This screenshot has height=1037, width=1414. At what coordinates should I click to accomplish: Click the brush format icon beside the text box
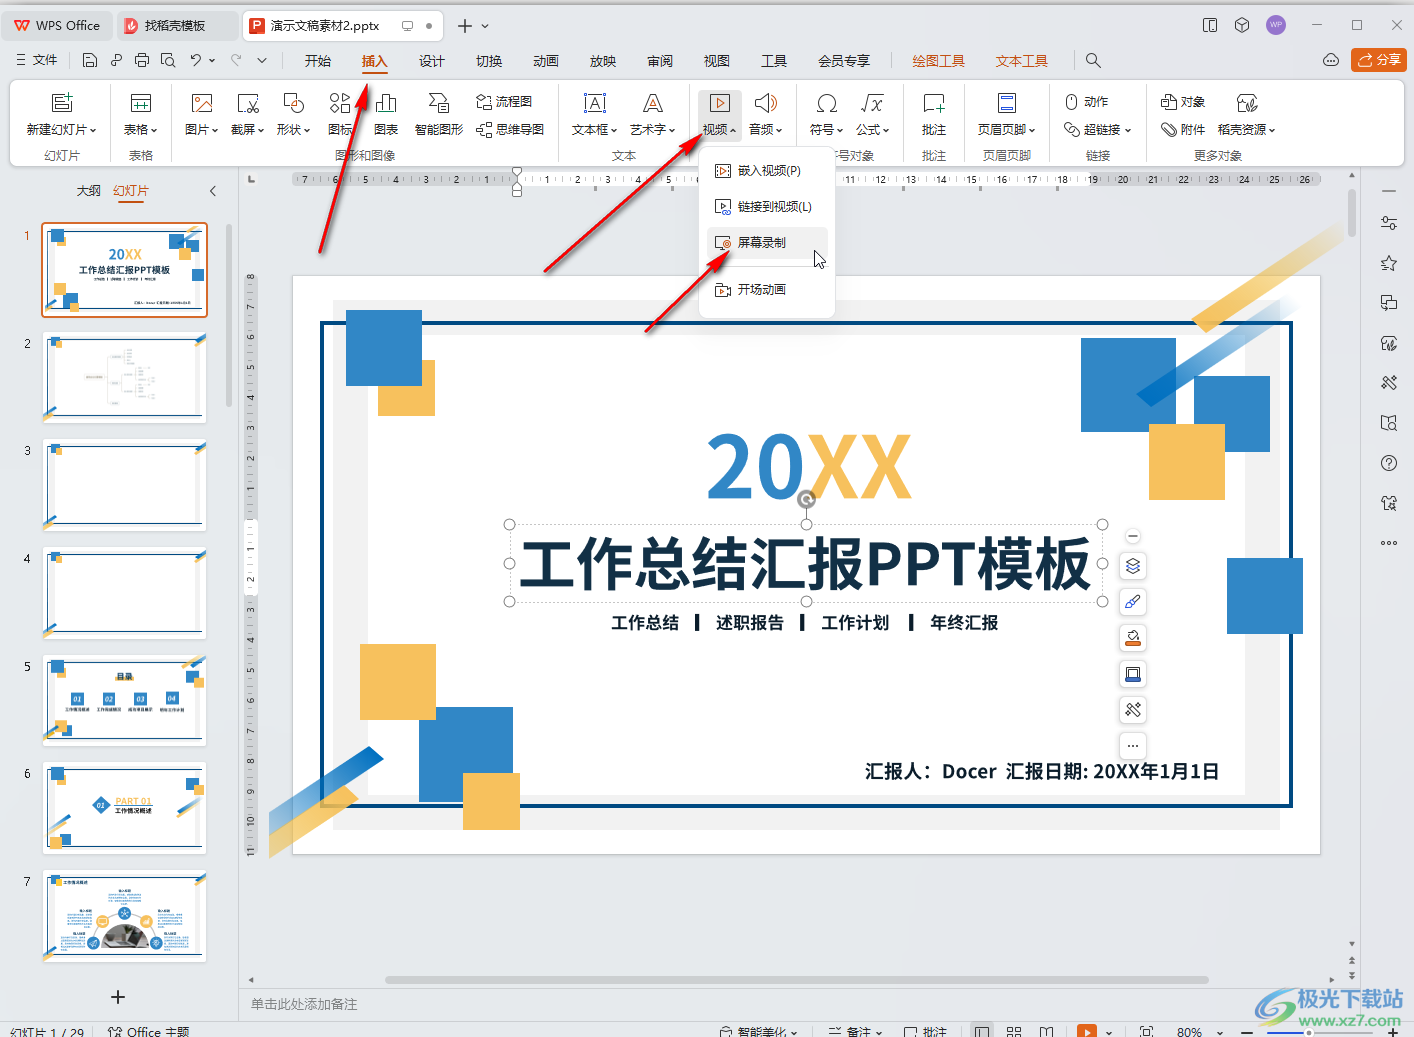click(x=1133, y=602)
